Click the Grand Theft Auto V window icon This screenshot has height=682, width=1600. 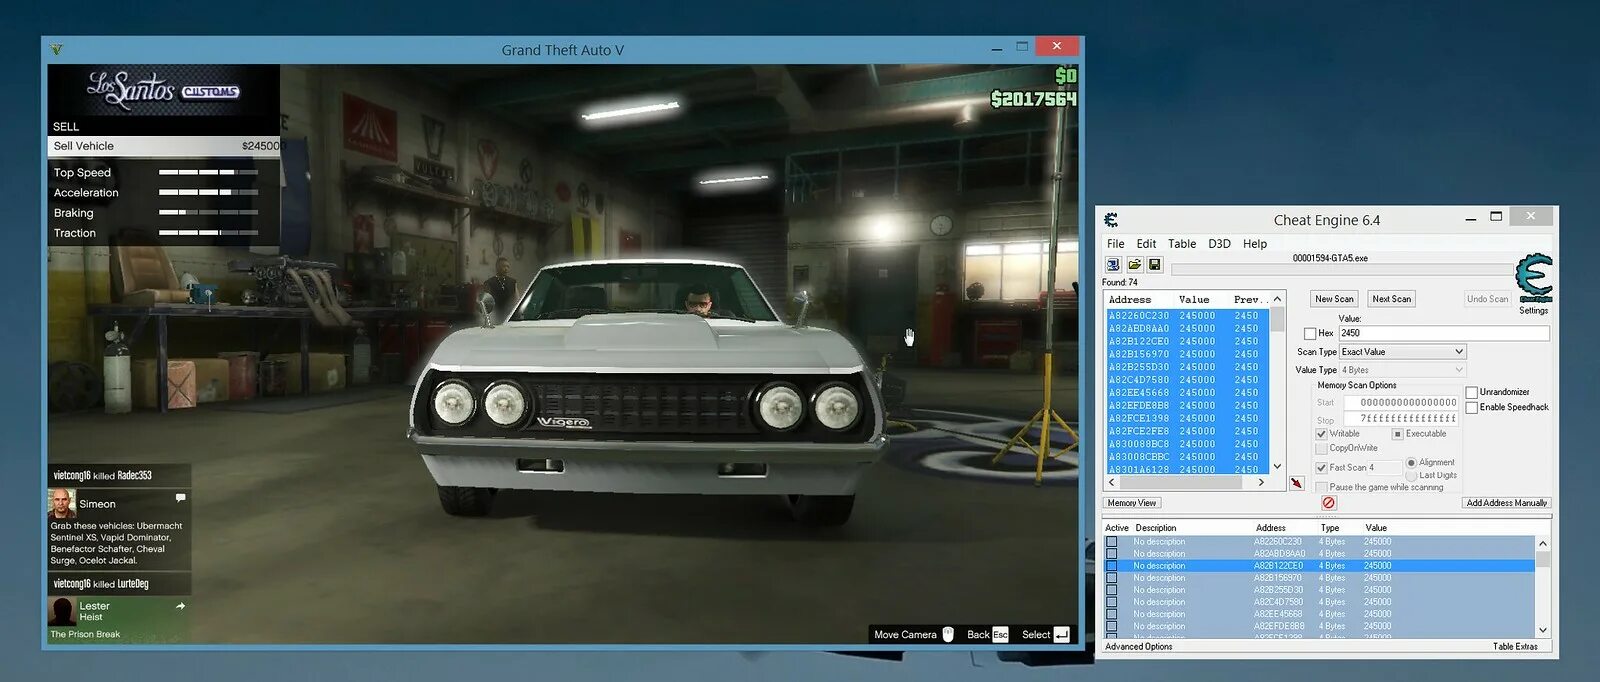(57, 49)
